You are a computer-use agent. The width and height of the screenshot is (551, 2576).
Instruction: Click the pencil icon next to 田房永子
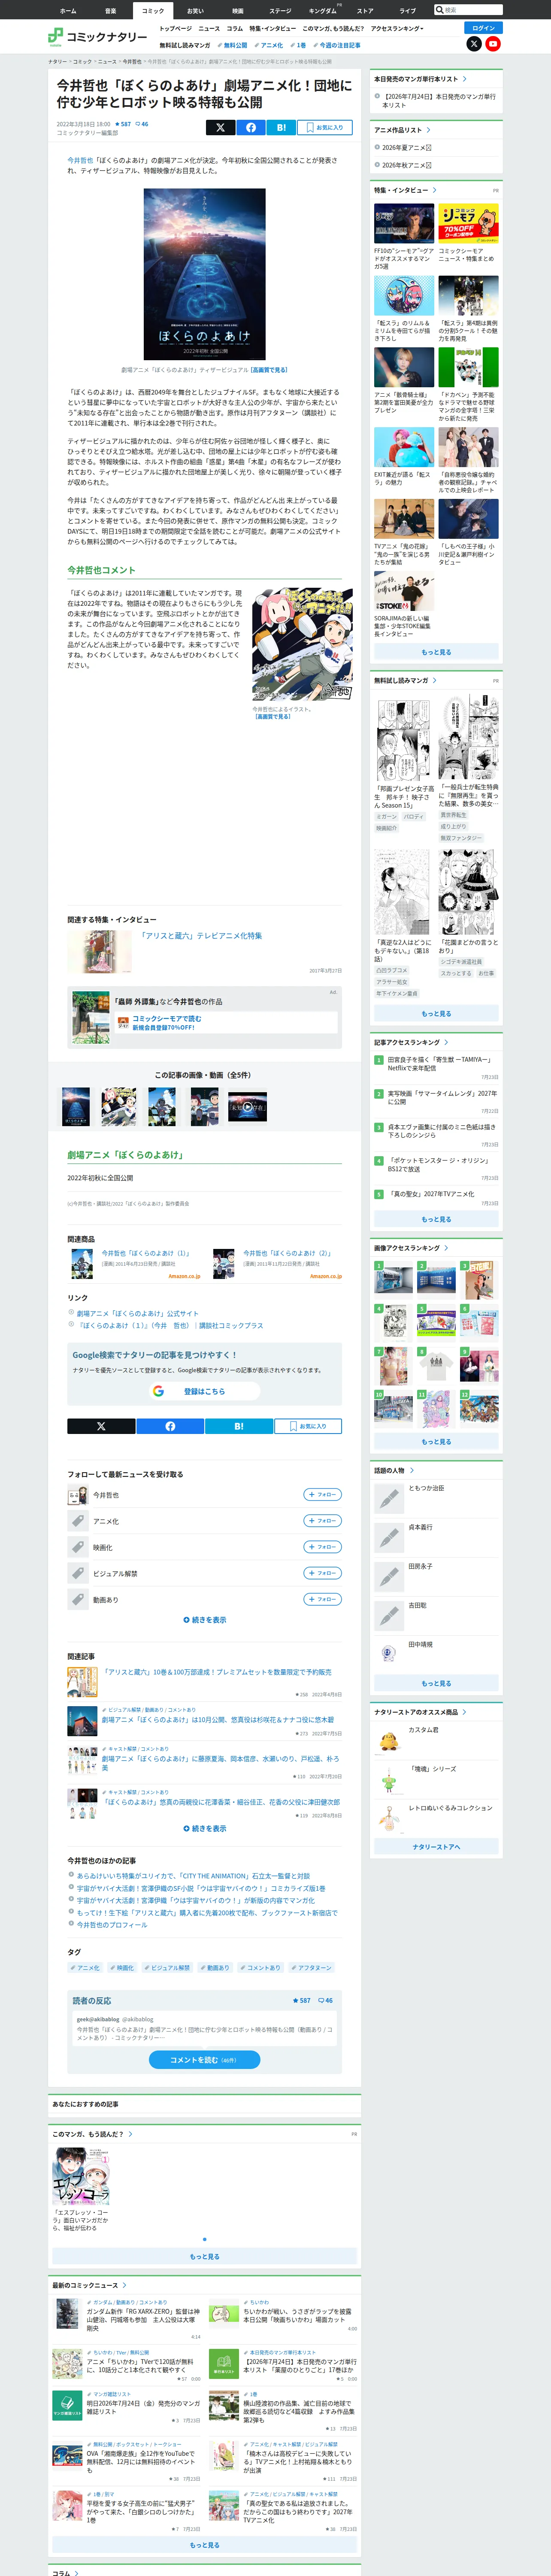(388, 1576)
